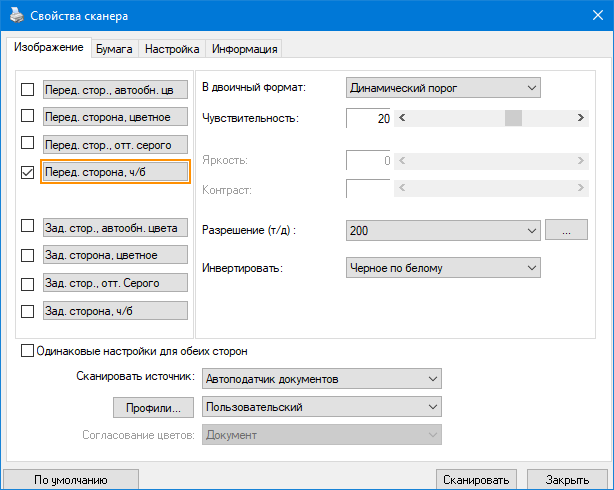The height and width of the screenshot is (490, 614).
Task: Click the sensitivity slider thumb
Action: click(x=514, y=118)
